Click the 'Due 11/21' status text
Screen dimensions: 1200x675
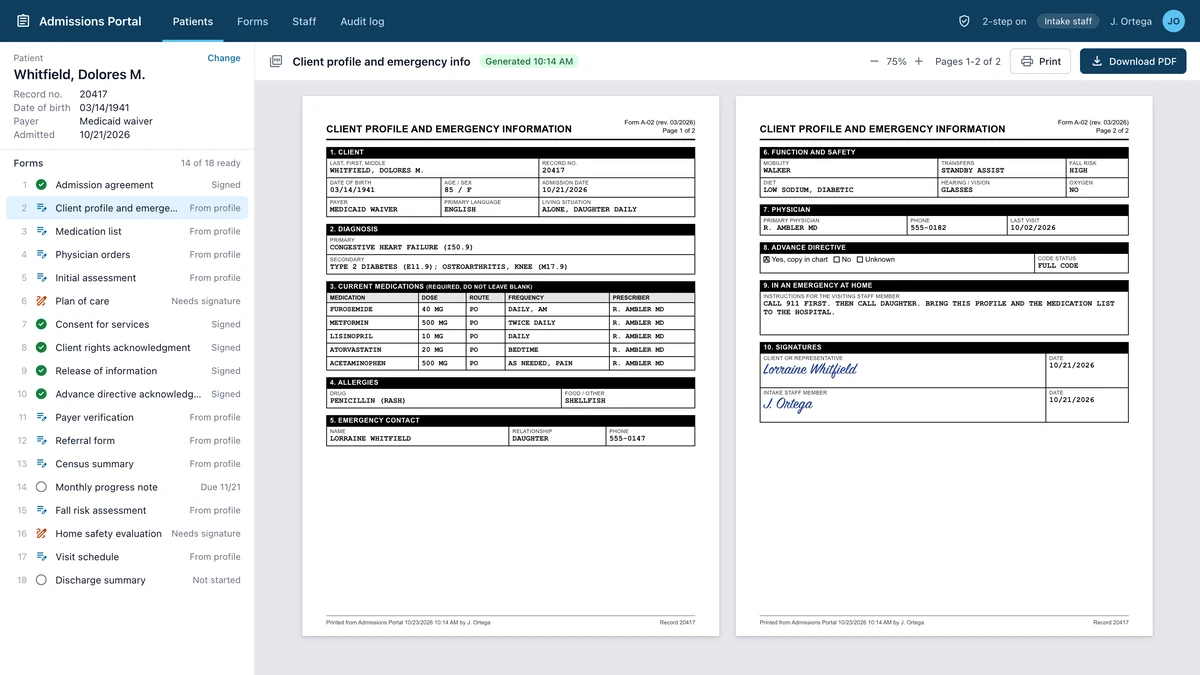click(221, 487)
